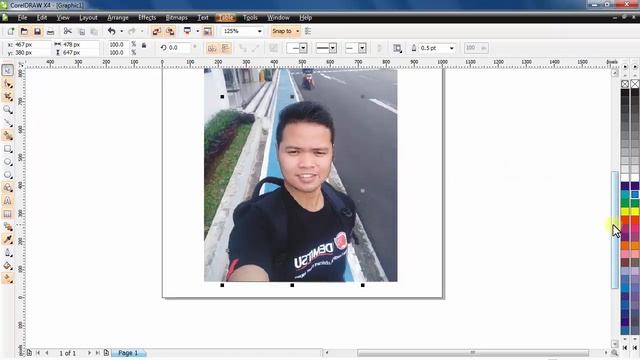Open the Text menu
This screenshot has height=360, width=640.
pyautogui.click(x=202, y=18)
